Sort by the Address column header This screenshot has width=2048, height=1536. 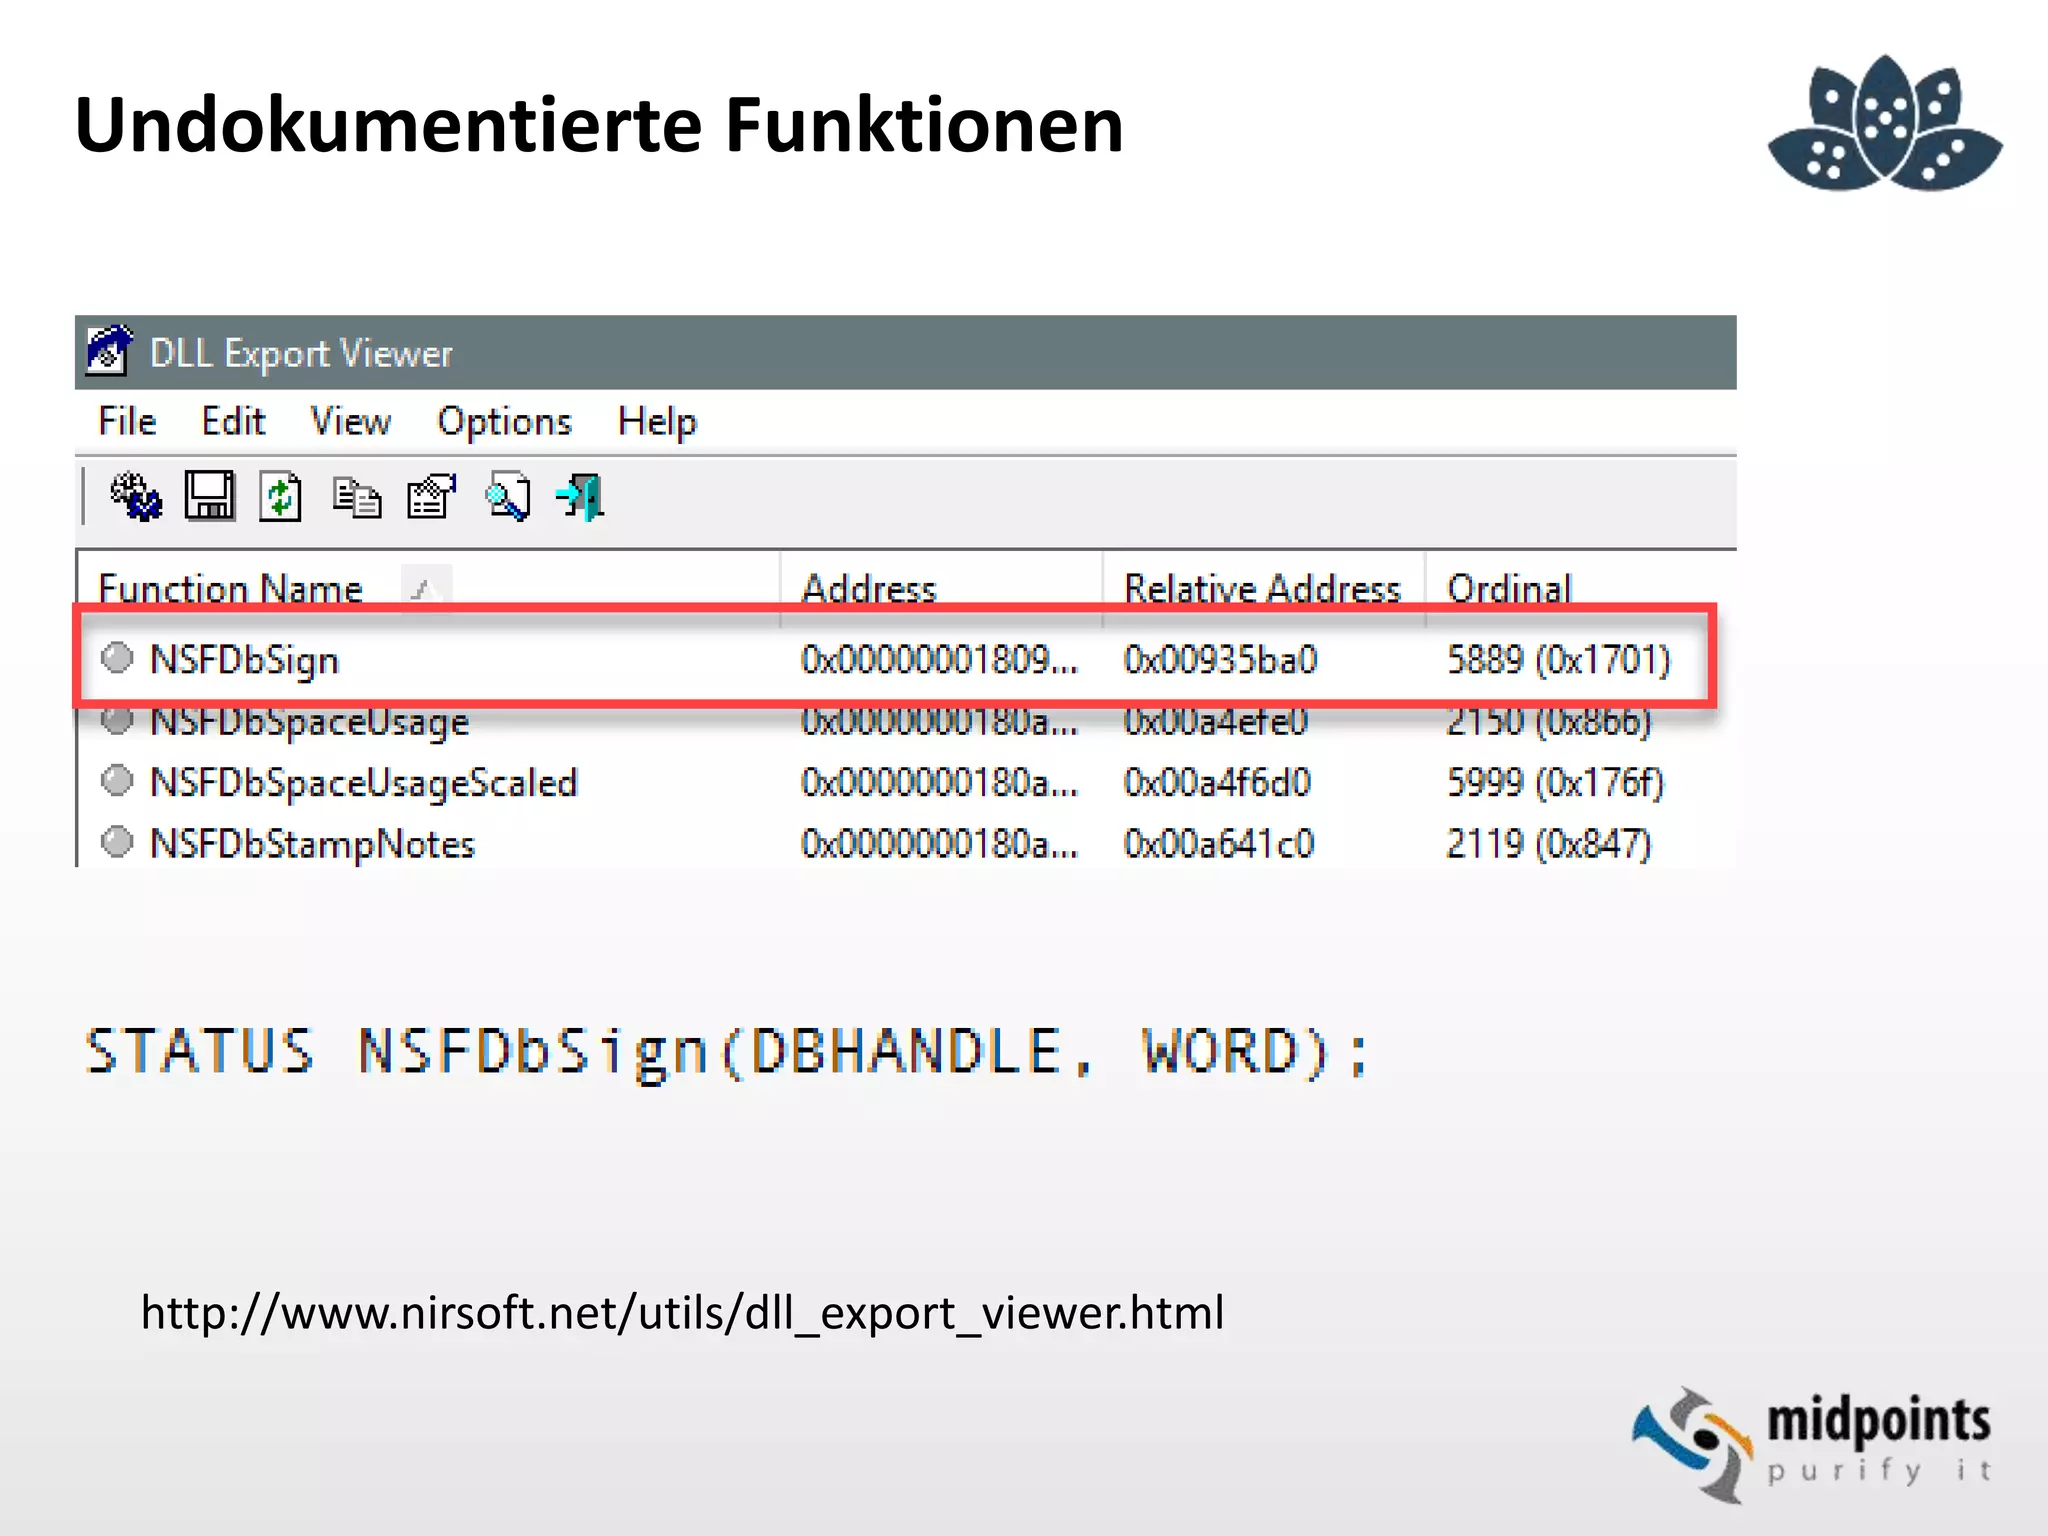coord(941,588)
